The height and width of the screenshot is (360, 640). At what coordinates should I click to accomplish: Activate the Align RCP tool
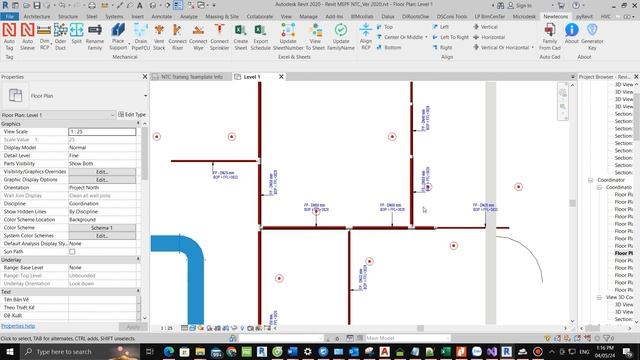pyautogui.click(x=366, y=37)
